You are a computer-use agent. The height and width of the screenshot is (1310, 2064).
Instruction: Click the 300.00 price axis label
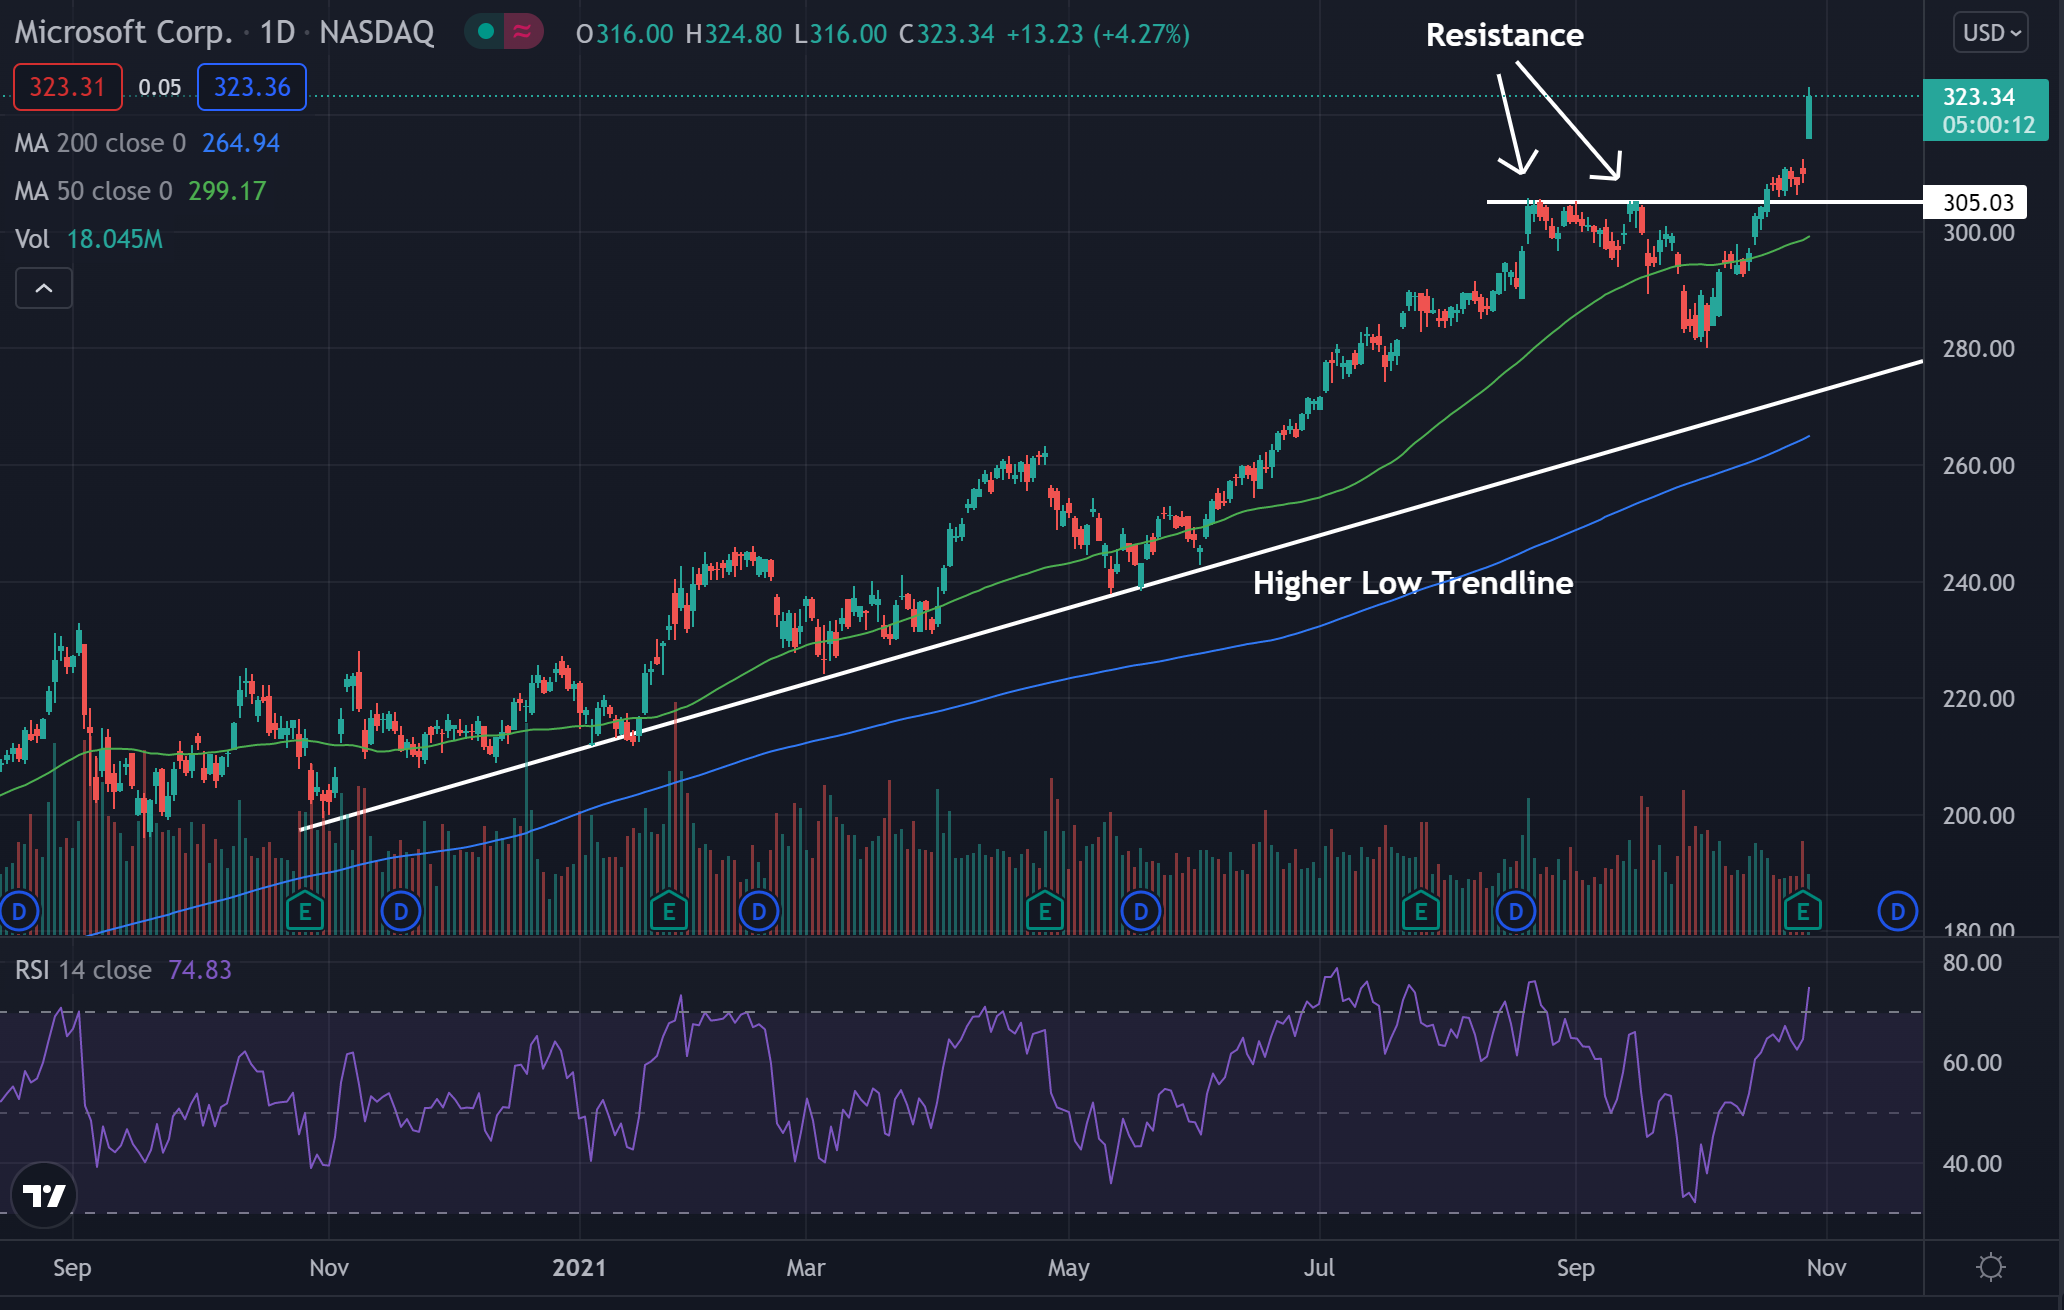click(1978, 233)
